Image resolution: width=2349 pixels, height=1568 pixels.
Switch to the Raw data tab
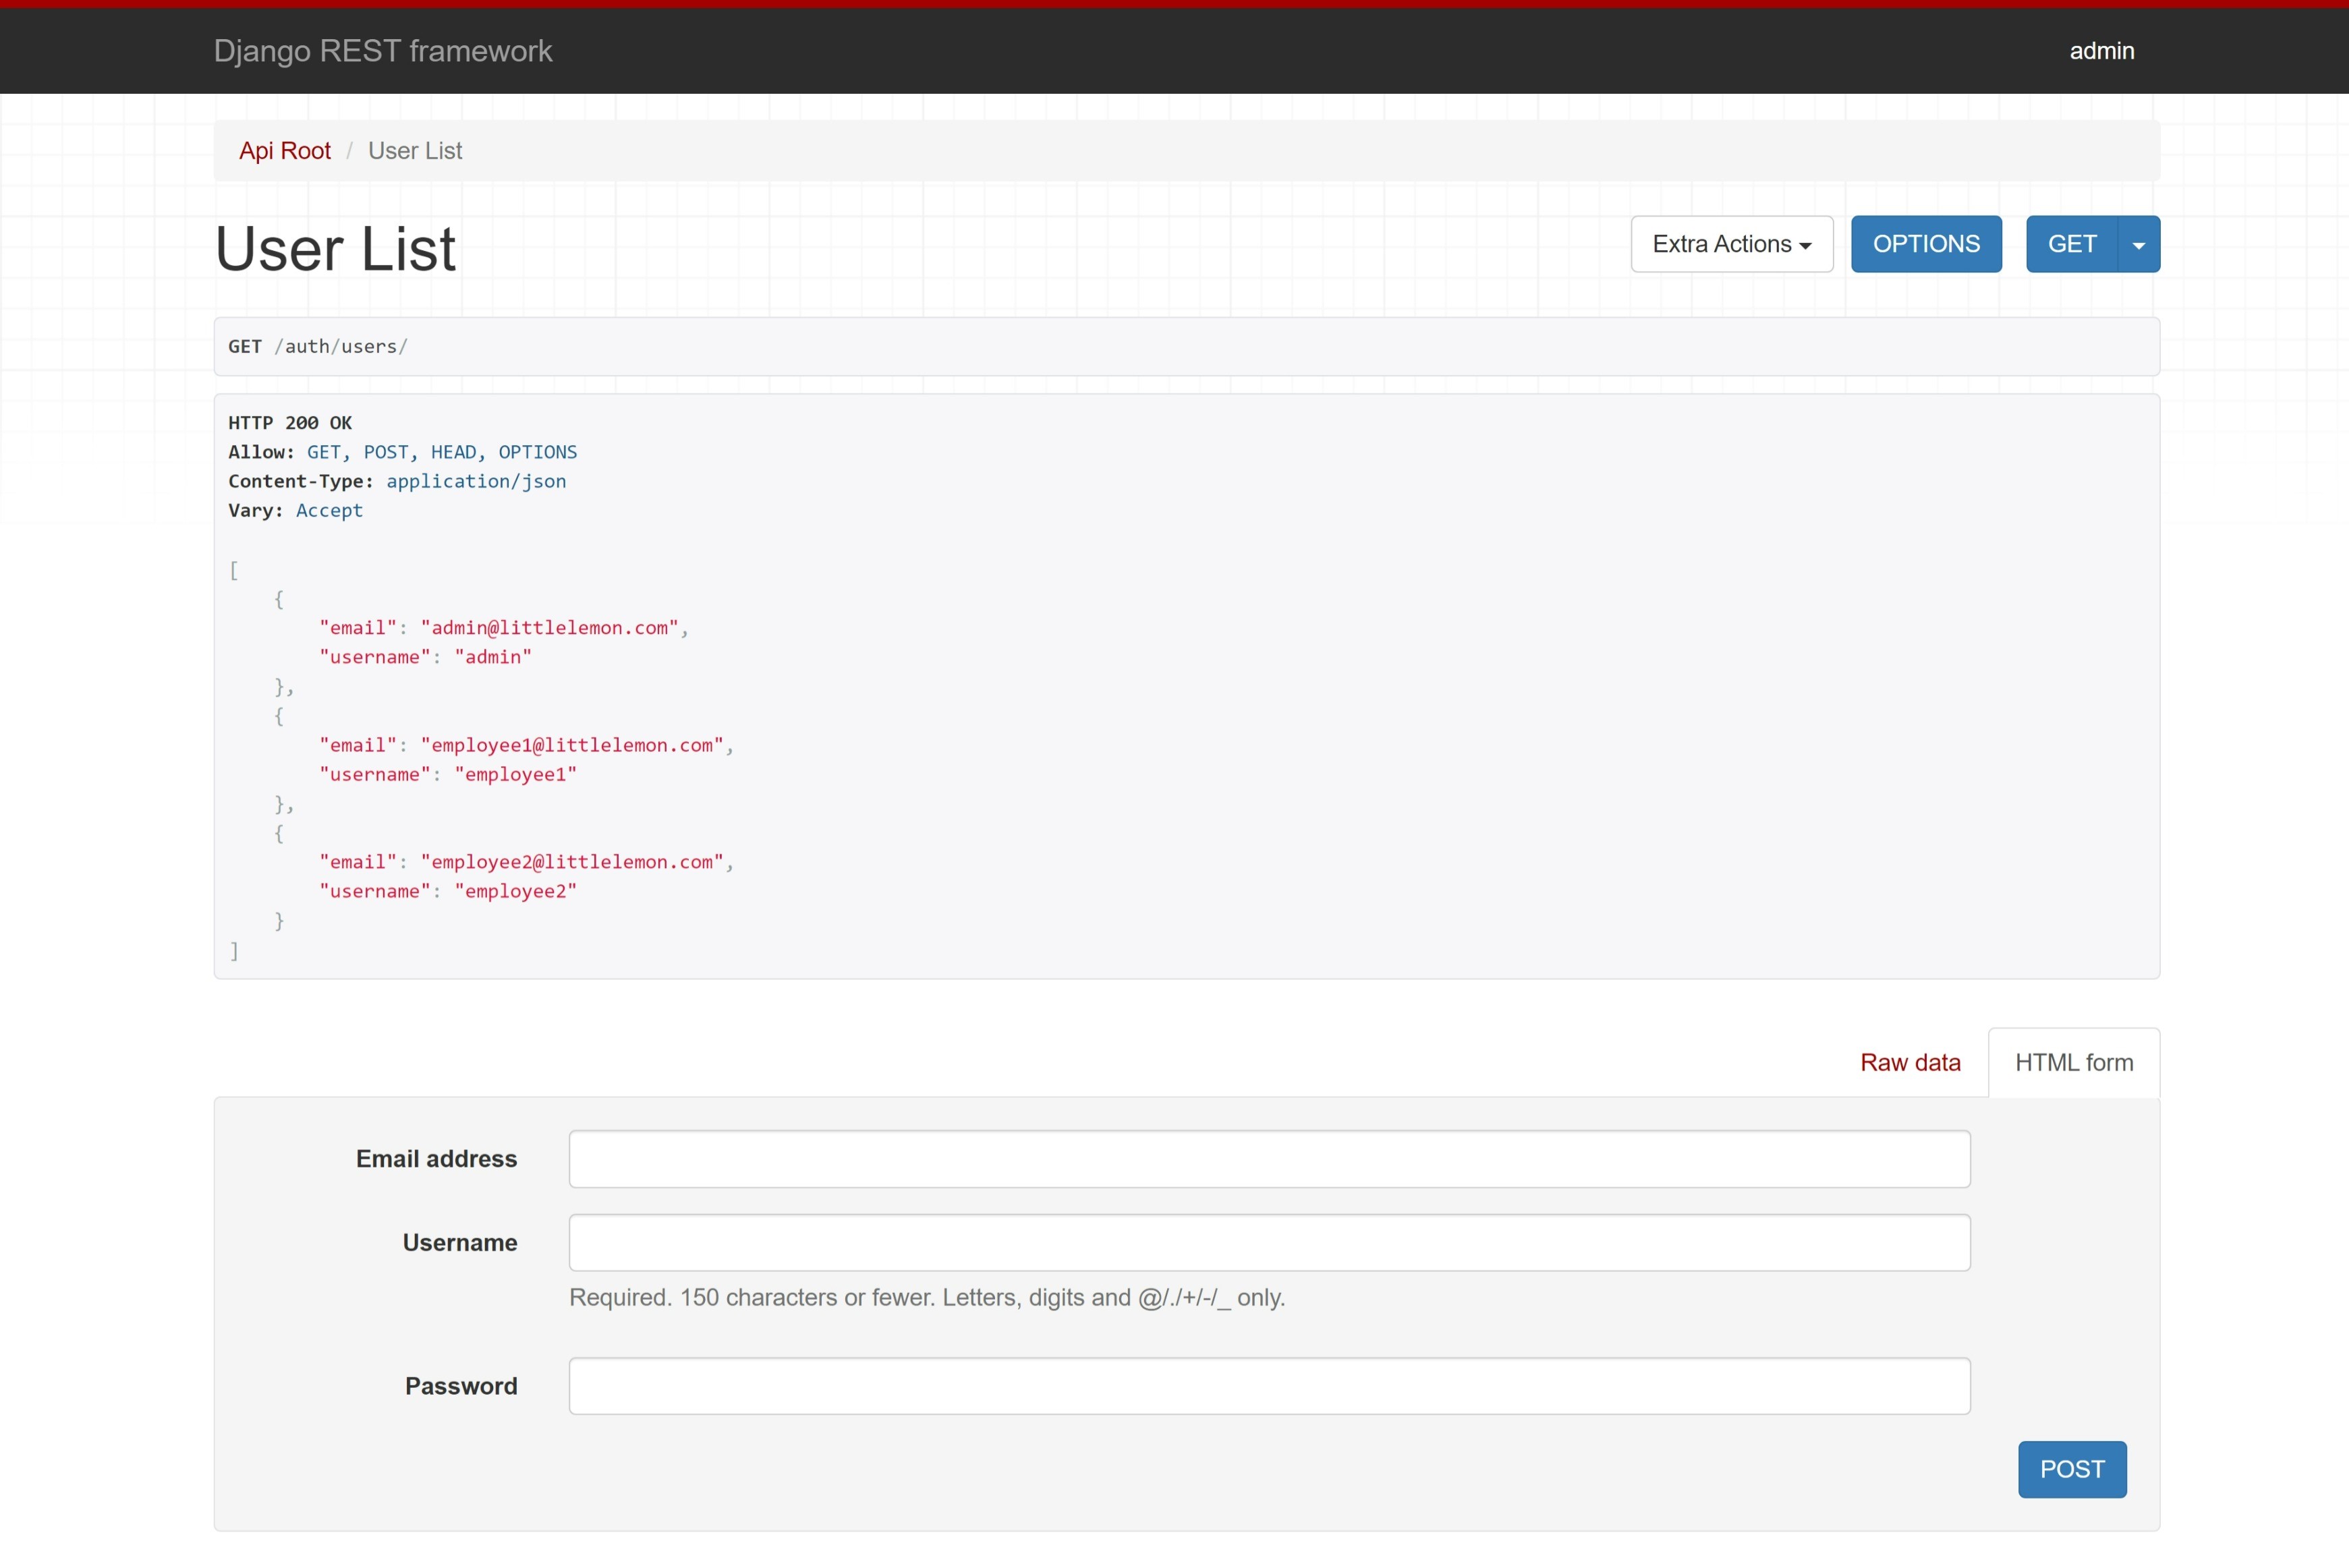click(x=1909, y=1062)
